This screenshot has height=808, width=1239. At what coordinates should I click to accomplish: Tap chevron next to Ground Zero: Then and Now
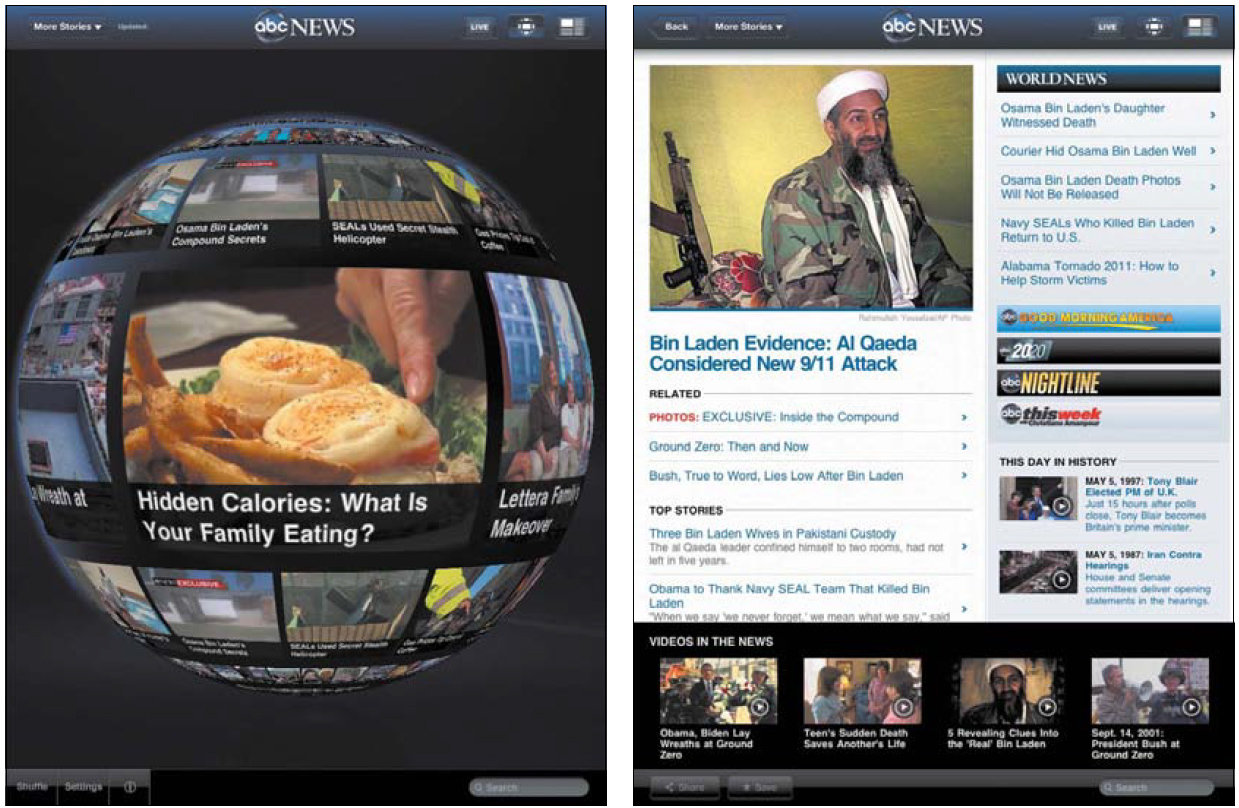coord(964,447)
